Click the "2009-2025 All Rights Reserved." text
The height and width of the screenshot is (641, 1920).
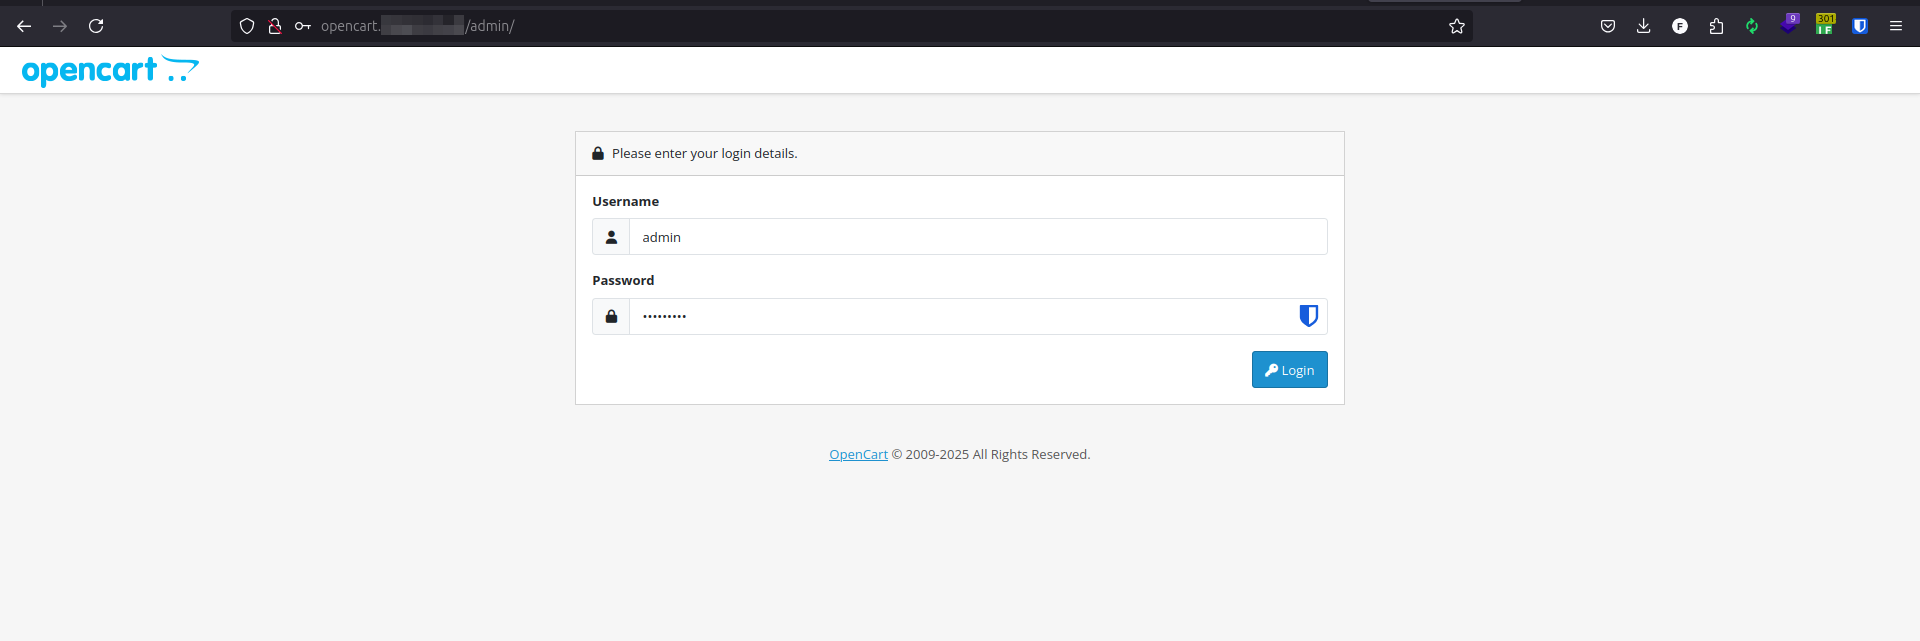click(x=998, y=454)
